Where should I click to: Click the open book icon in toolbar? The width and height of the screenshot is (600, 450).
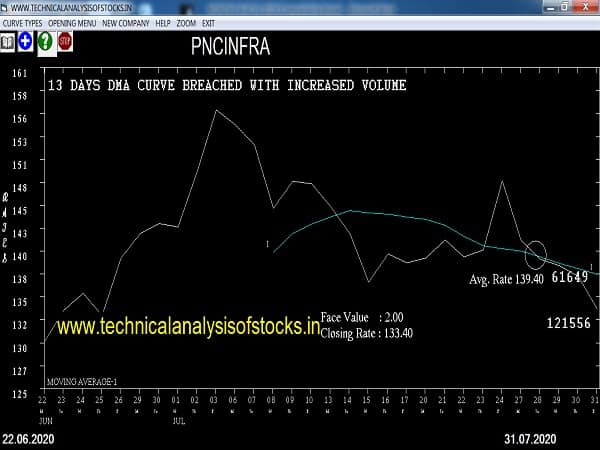[x=8, y=41]
